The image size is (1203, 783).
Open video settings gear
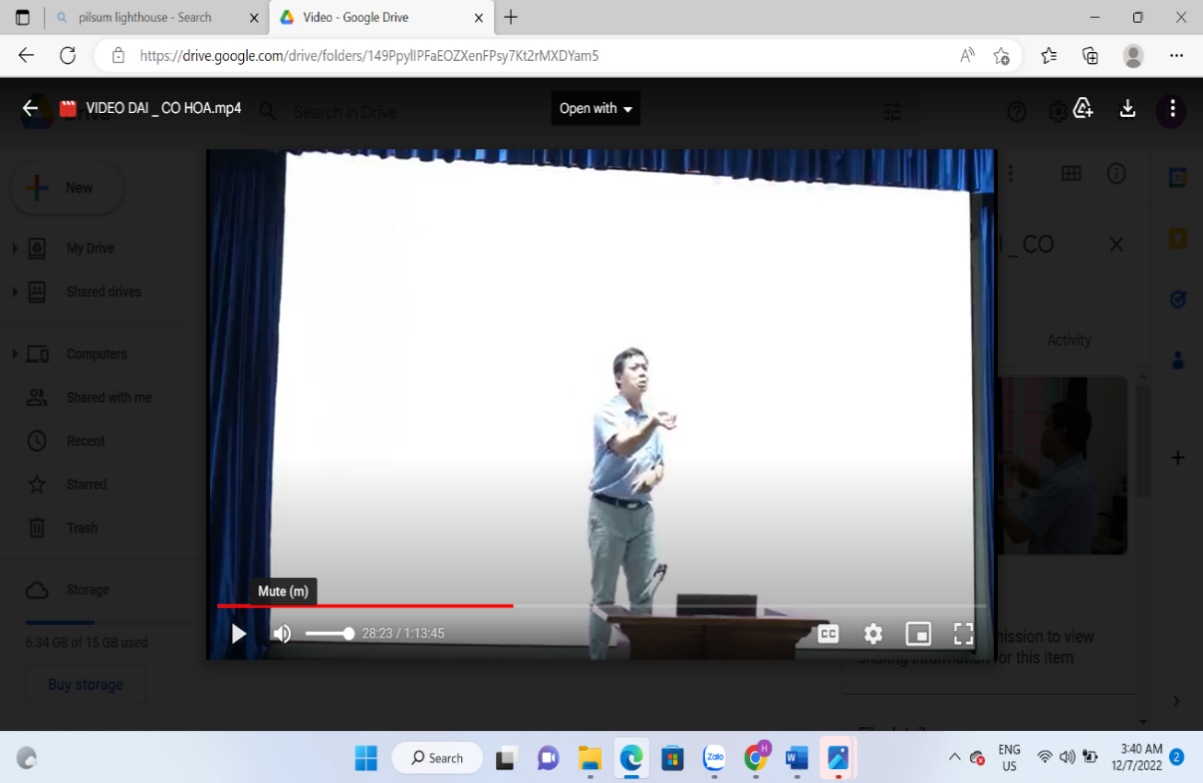pyautogui.click(x=873, y=633)
